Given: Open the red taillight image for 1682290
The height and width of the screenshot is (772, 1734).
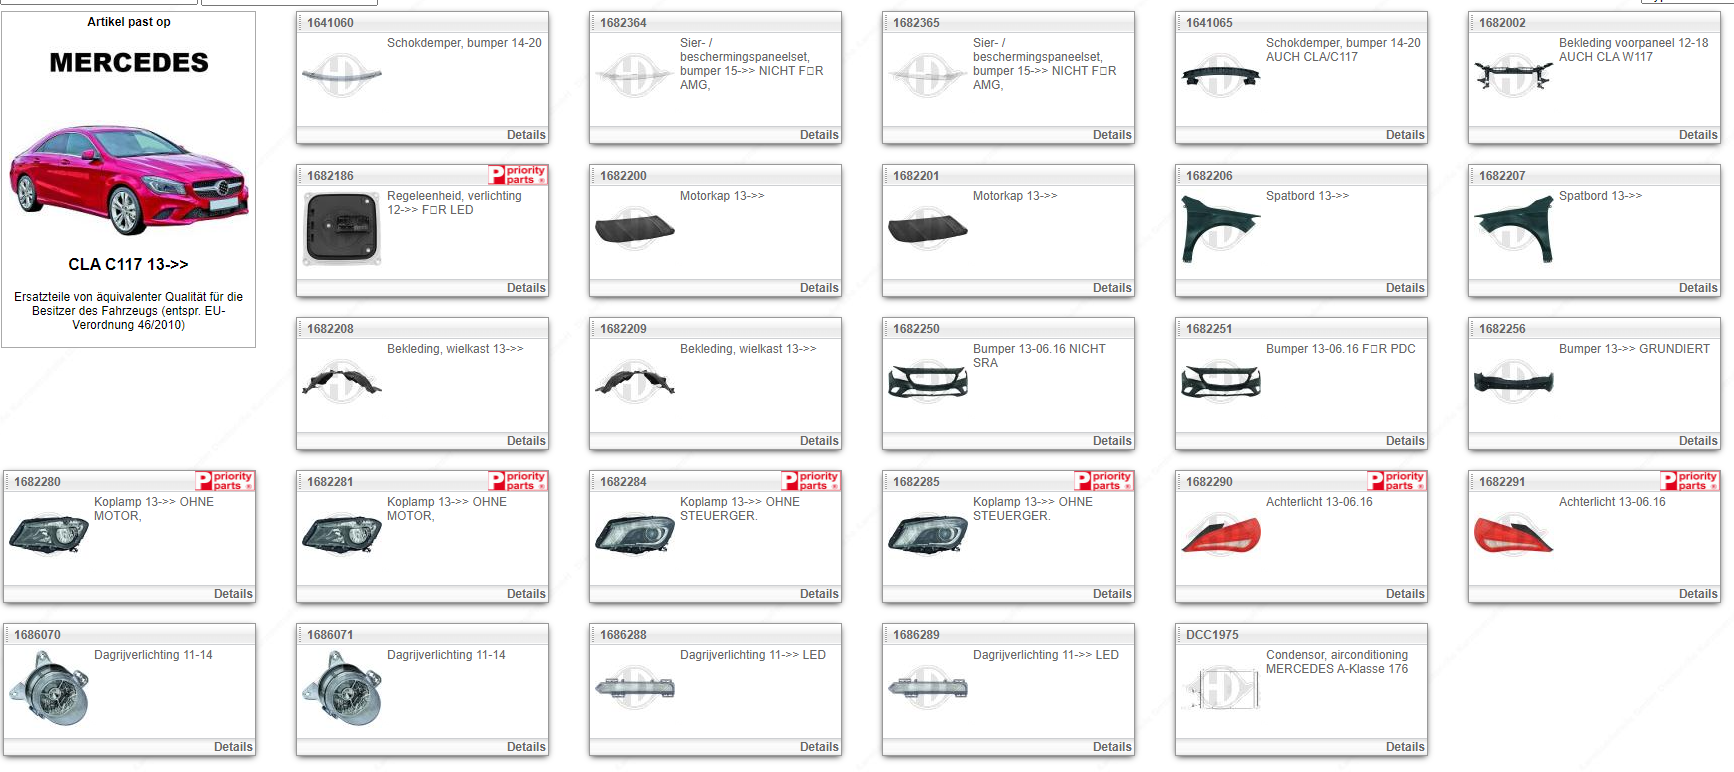Looking at the screenshot, I should point(1220,535).
